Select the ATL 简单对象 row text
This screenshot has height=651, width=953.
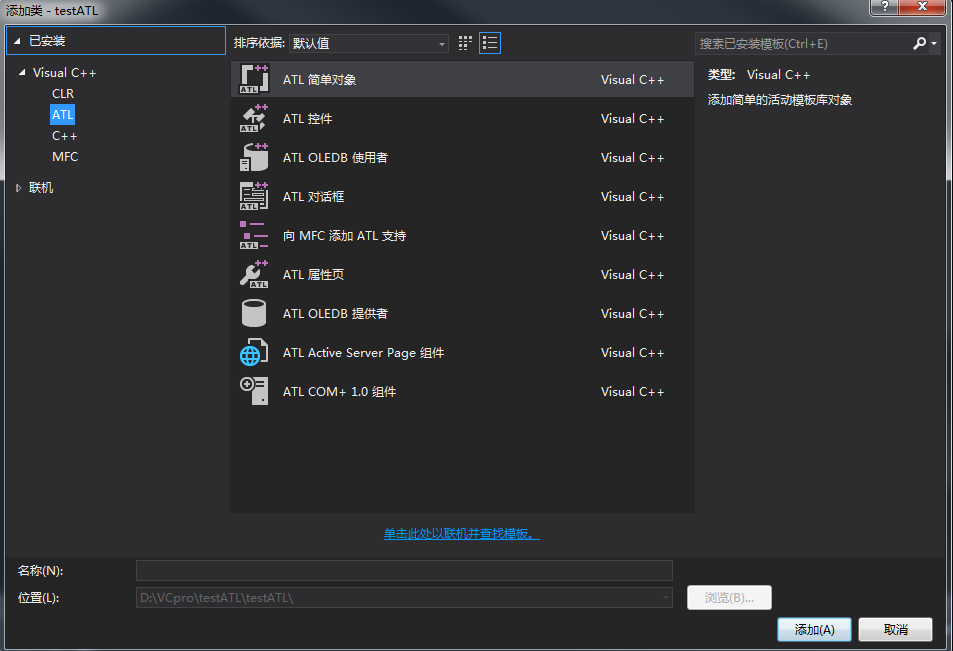(x=320, y=79)
